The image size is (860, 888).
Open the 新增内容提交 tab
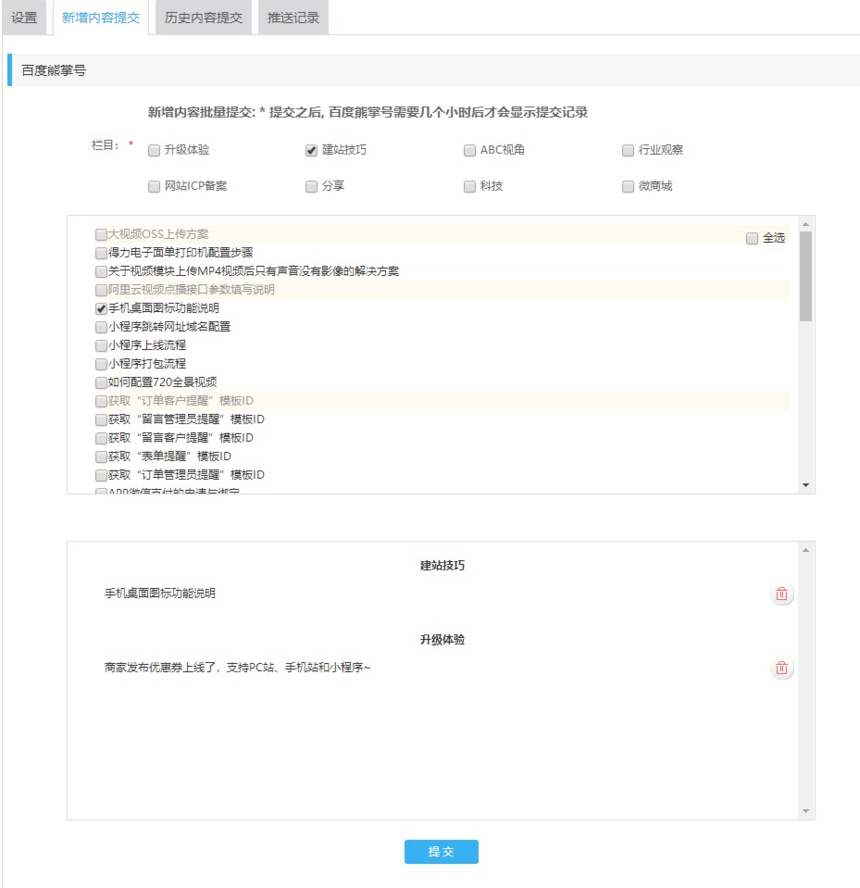click(101, 18)
